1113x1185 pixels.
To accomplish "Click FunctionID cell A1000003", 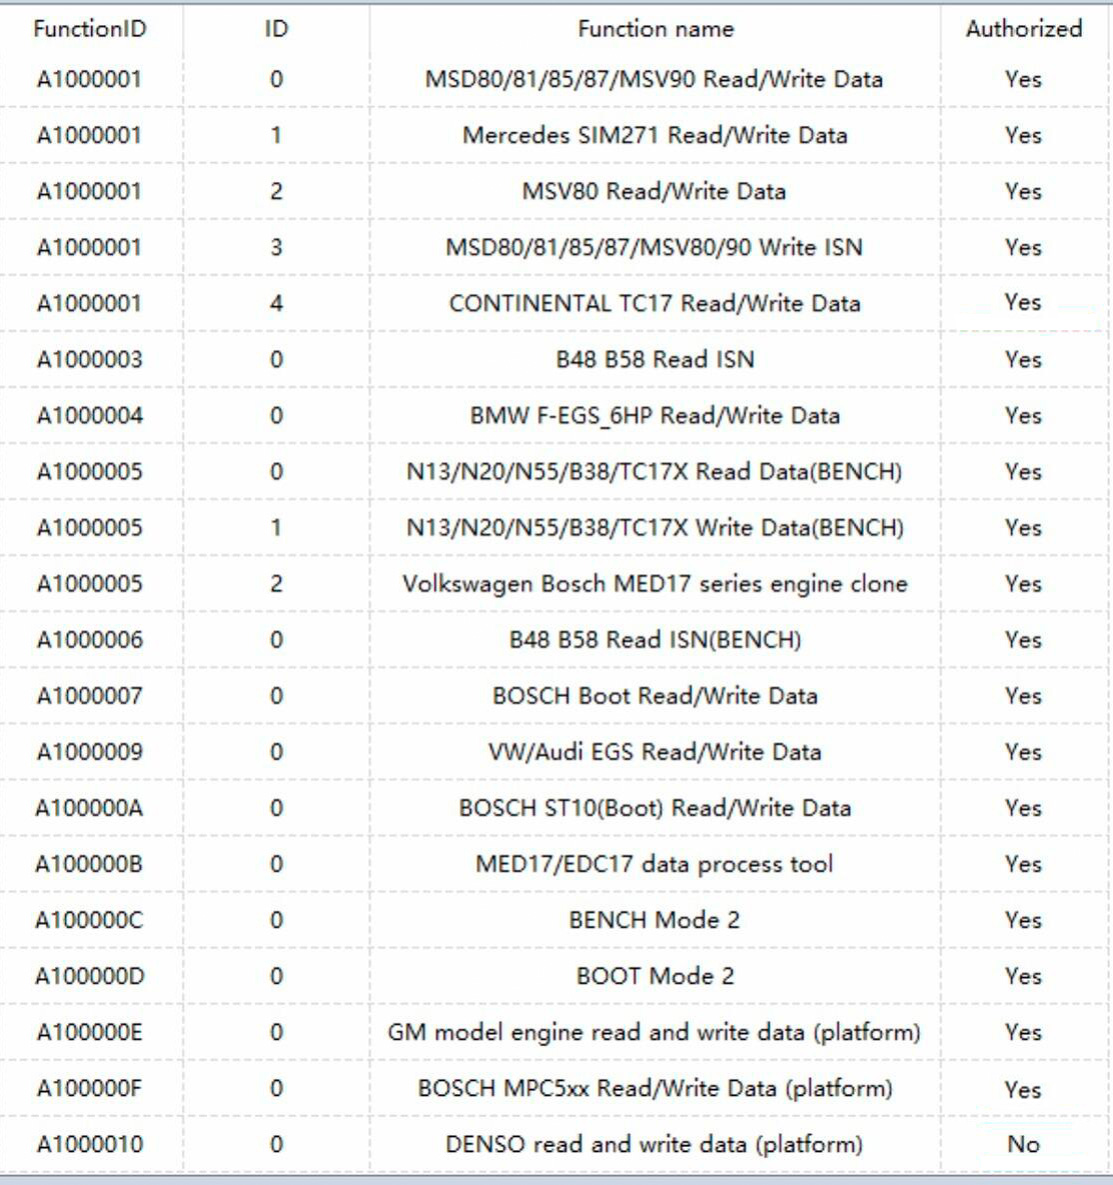I will 90,359.
